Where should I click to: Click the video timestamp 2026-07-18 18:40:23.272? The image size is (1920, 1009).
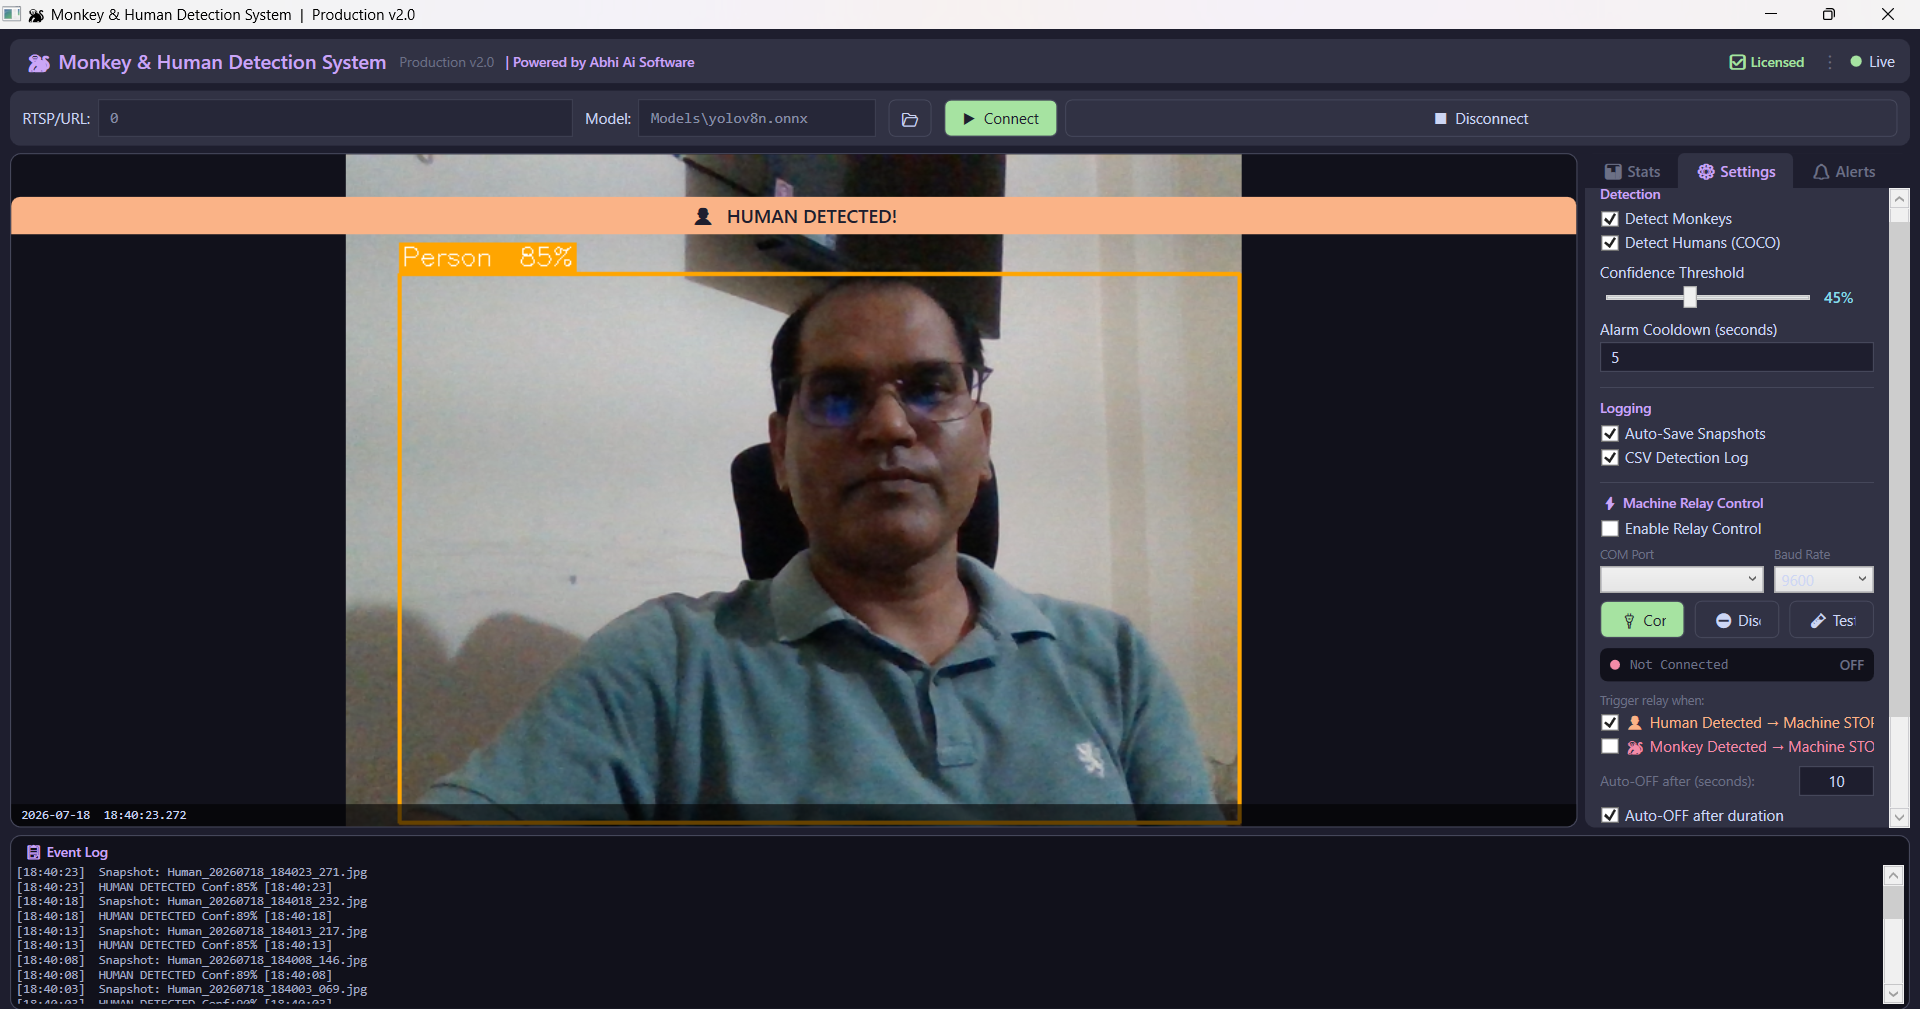tap(104, 815)
